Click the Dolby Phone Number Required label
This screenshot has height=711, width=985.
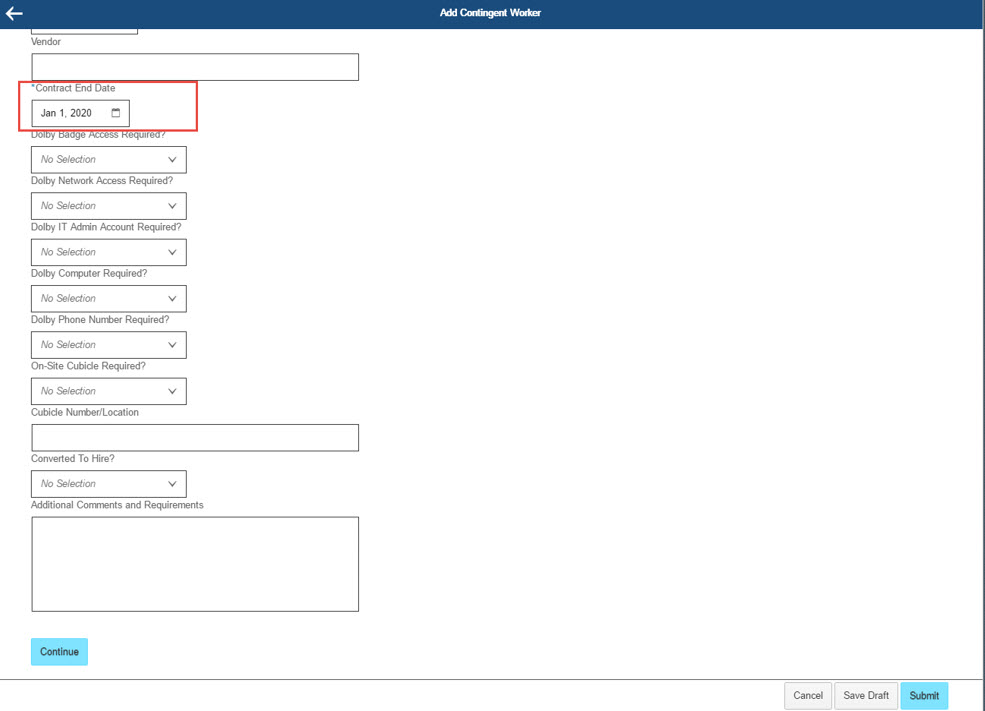click(x=100, y=320)
